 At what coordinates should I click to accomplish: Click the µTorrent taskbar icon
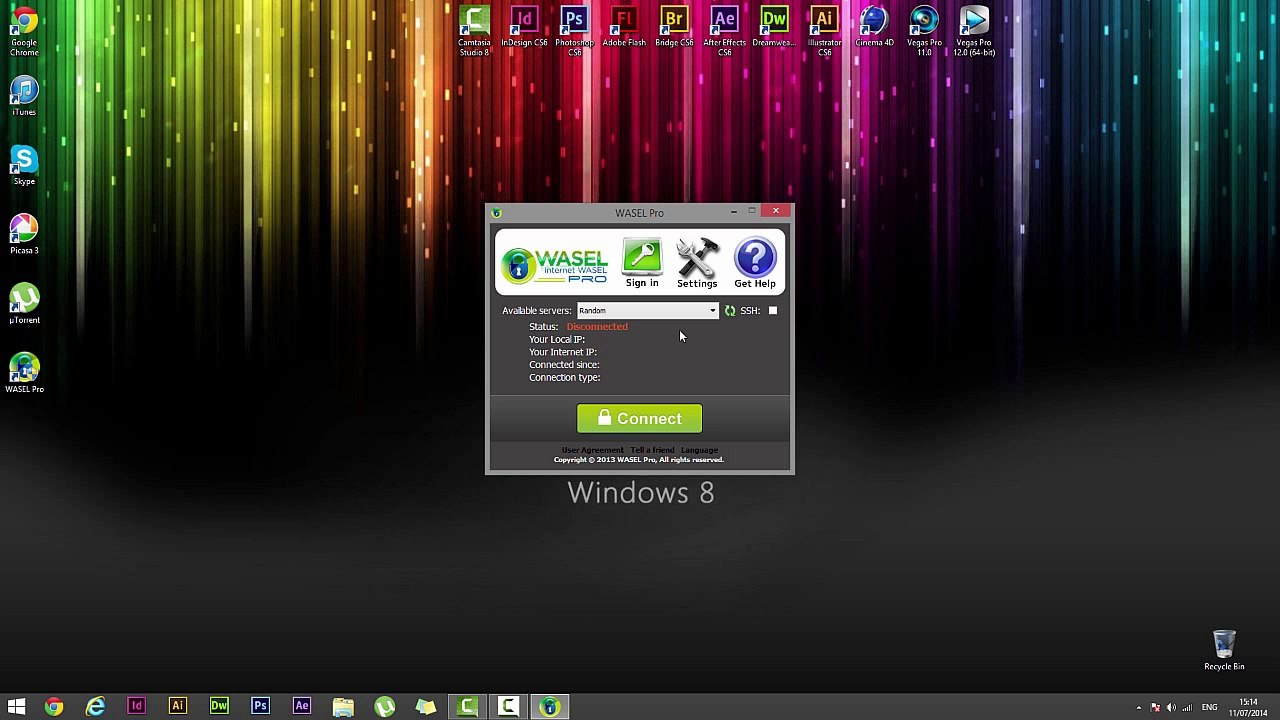point(384,707)
